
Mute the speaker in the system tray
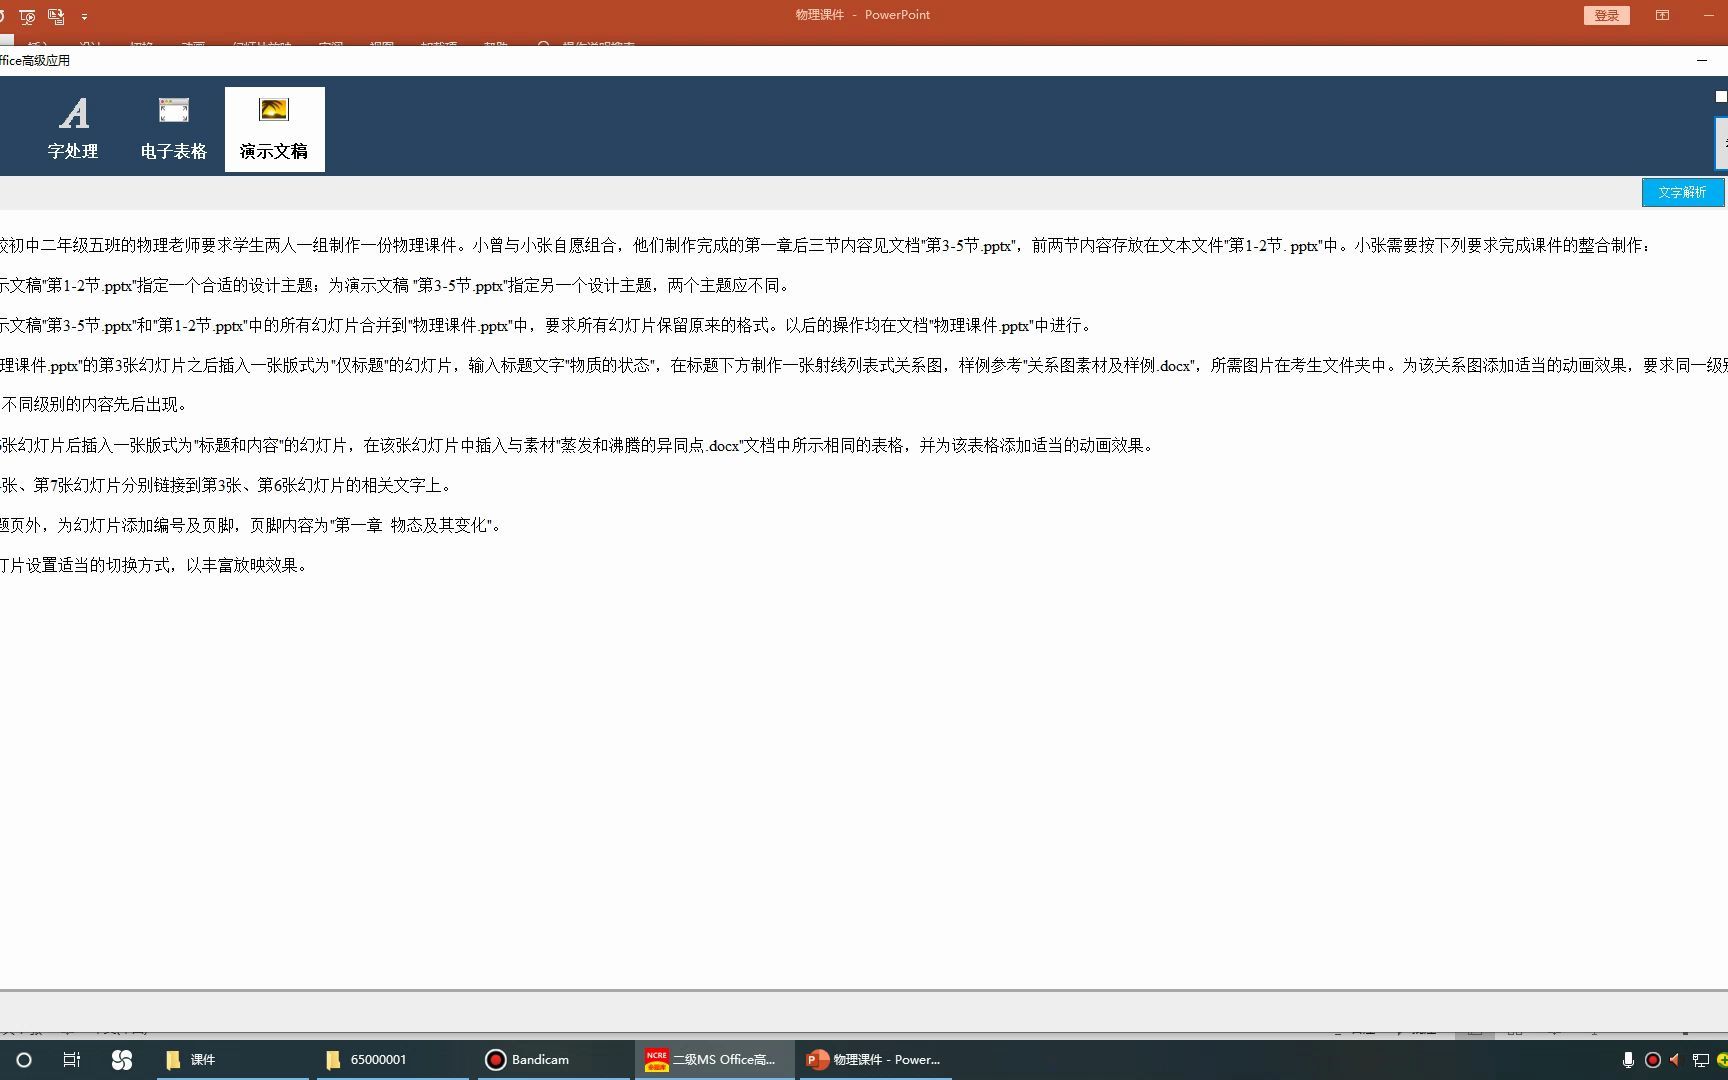[x=1674, y=1060]
